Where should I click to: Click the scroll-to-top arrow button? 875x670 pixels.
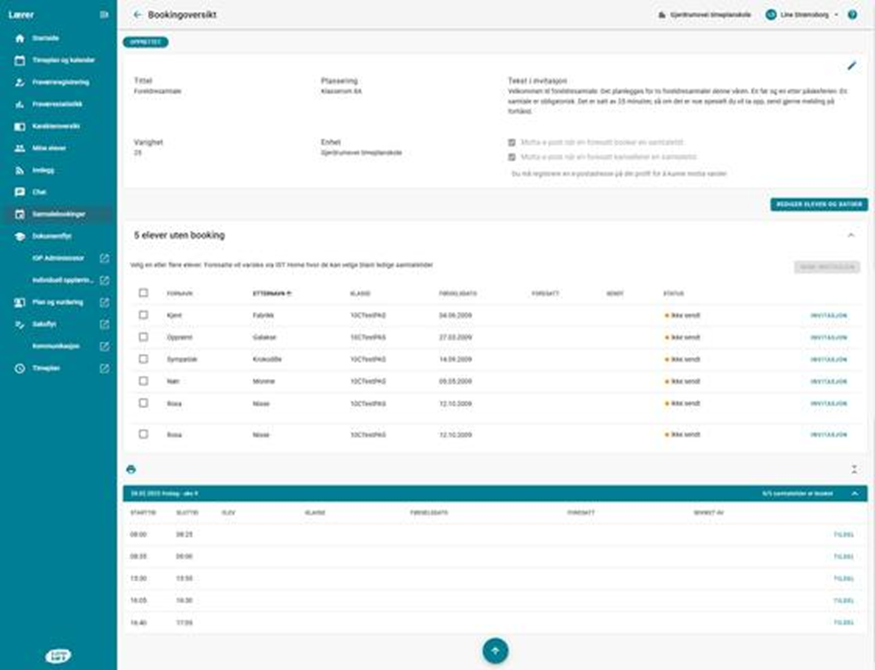495,650
